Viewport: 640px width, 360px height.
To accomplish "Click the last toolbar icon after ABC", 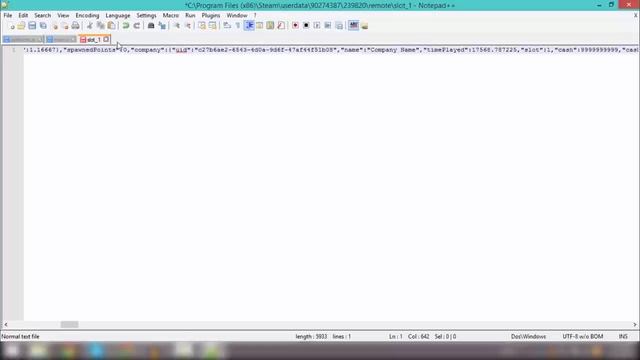I will tap(364, 26).
